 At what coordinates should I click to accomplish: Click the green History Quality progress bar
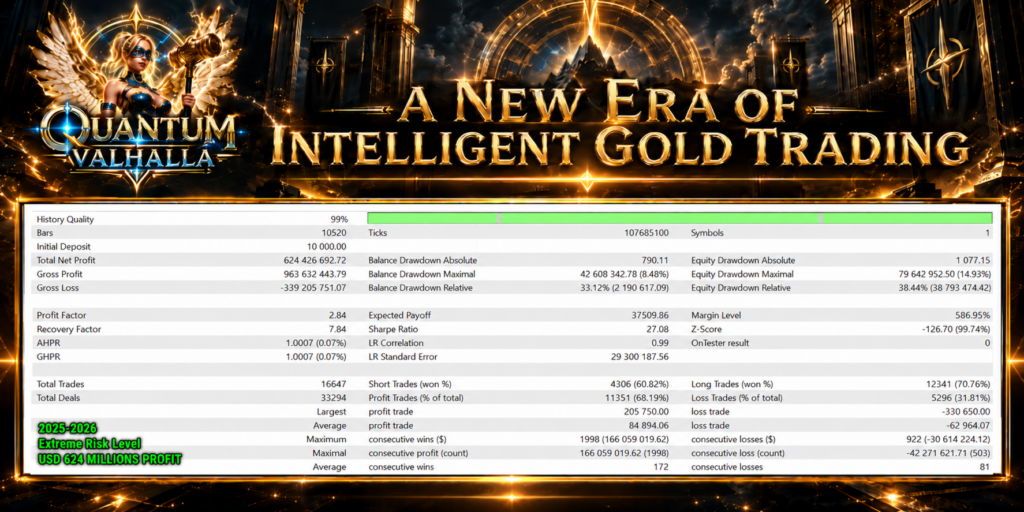(680, 218)
